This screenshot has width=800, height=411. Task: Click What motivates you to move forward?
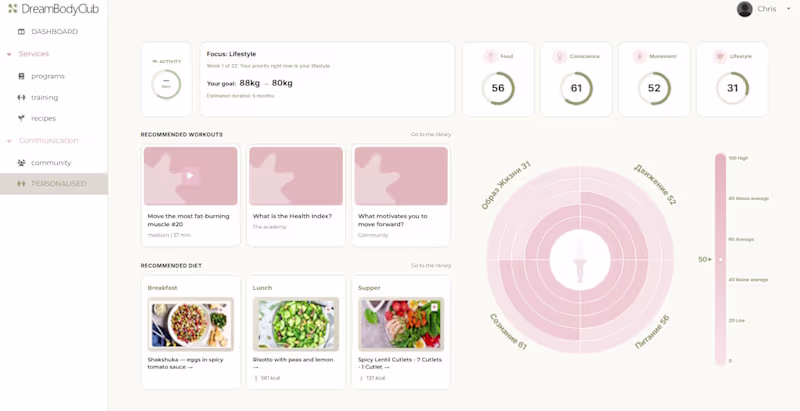pyautogui.click(x=392, y=220)
